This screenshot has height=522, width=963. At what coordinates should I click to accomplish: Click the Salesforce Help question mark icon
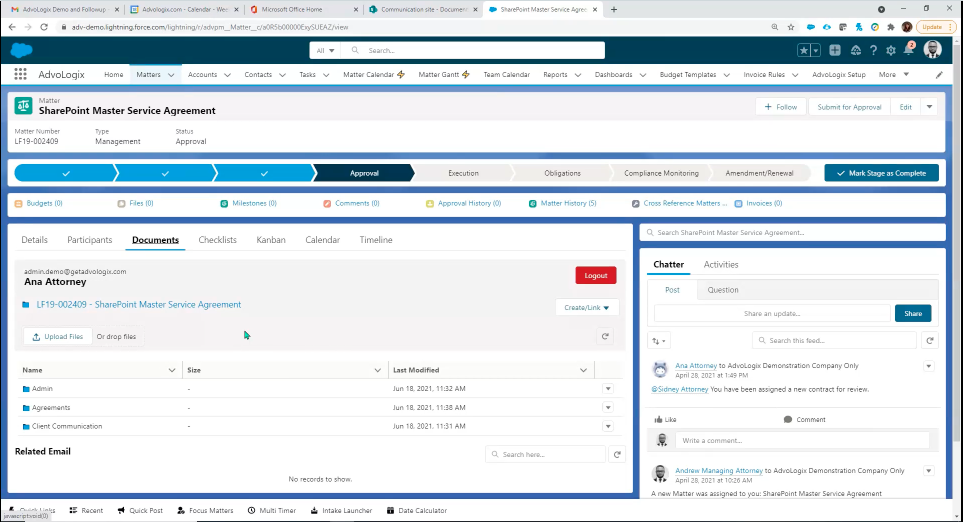pyautogui.click(x=874, y=50)
